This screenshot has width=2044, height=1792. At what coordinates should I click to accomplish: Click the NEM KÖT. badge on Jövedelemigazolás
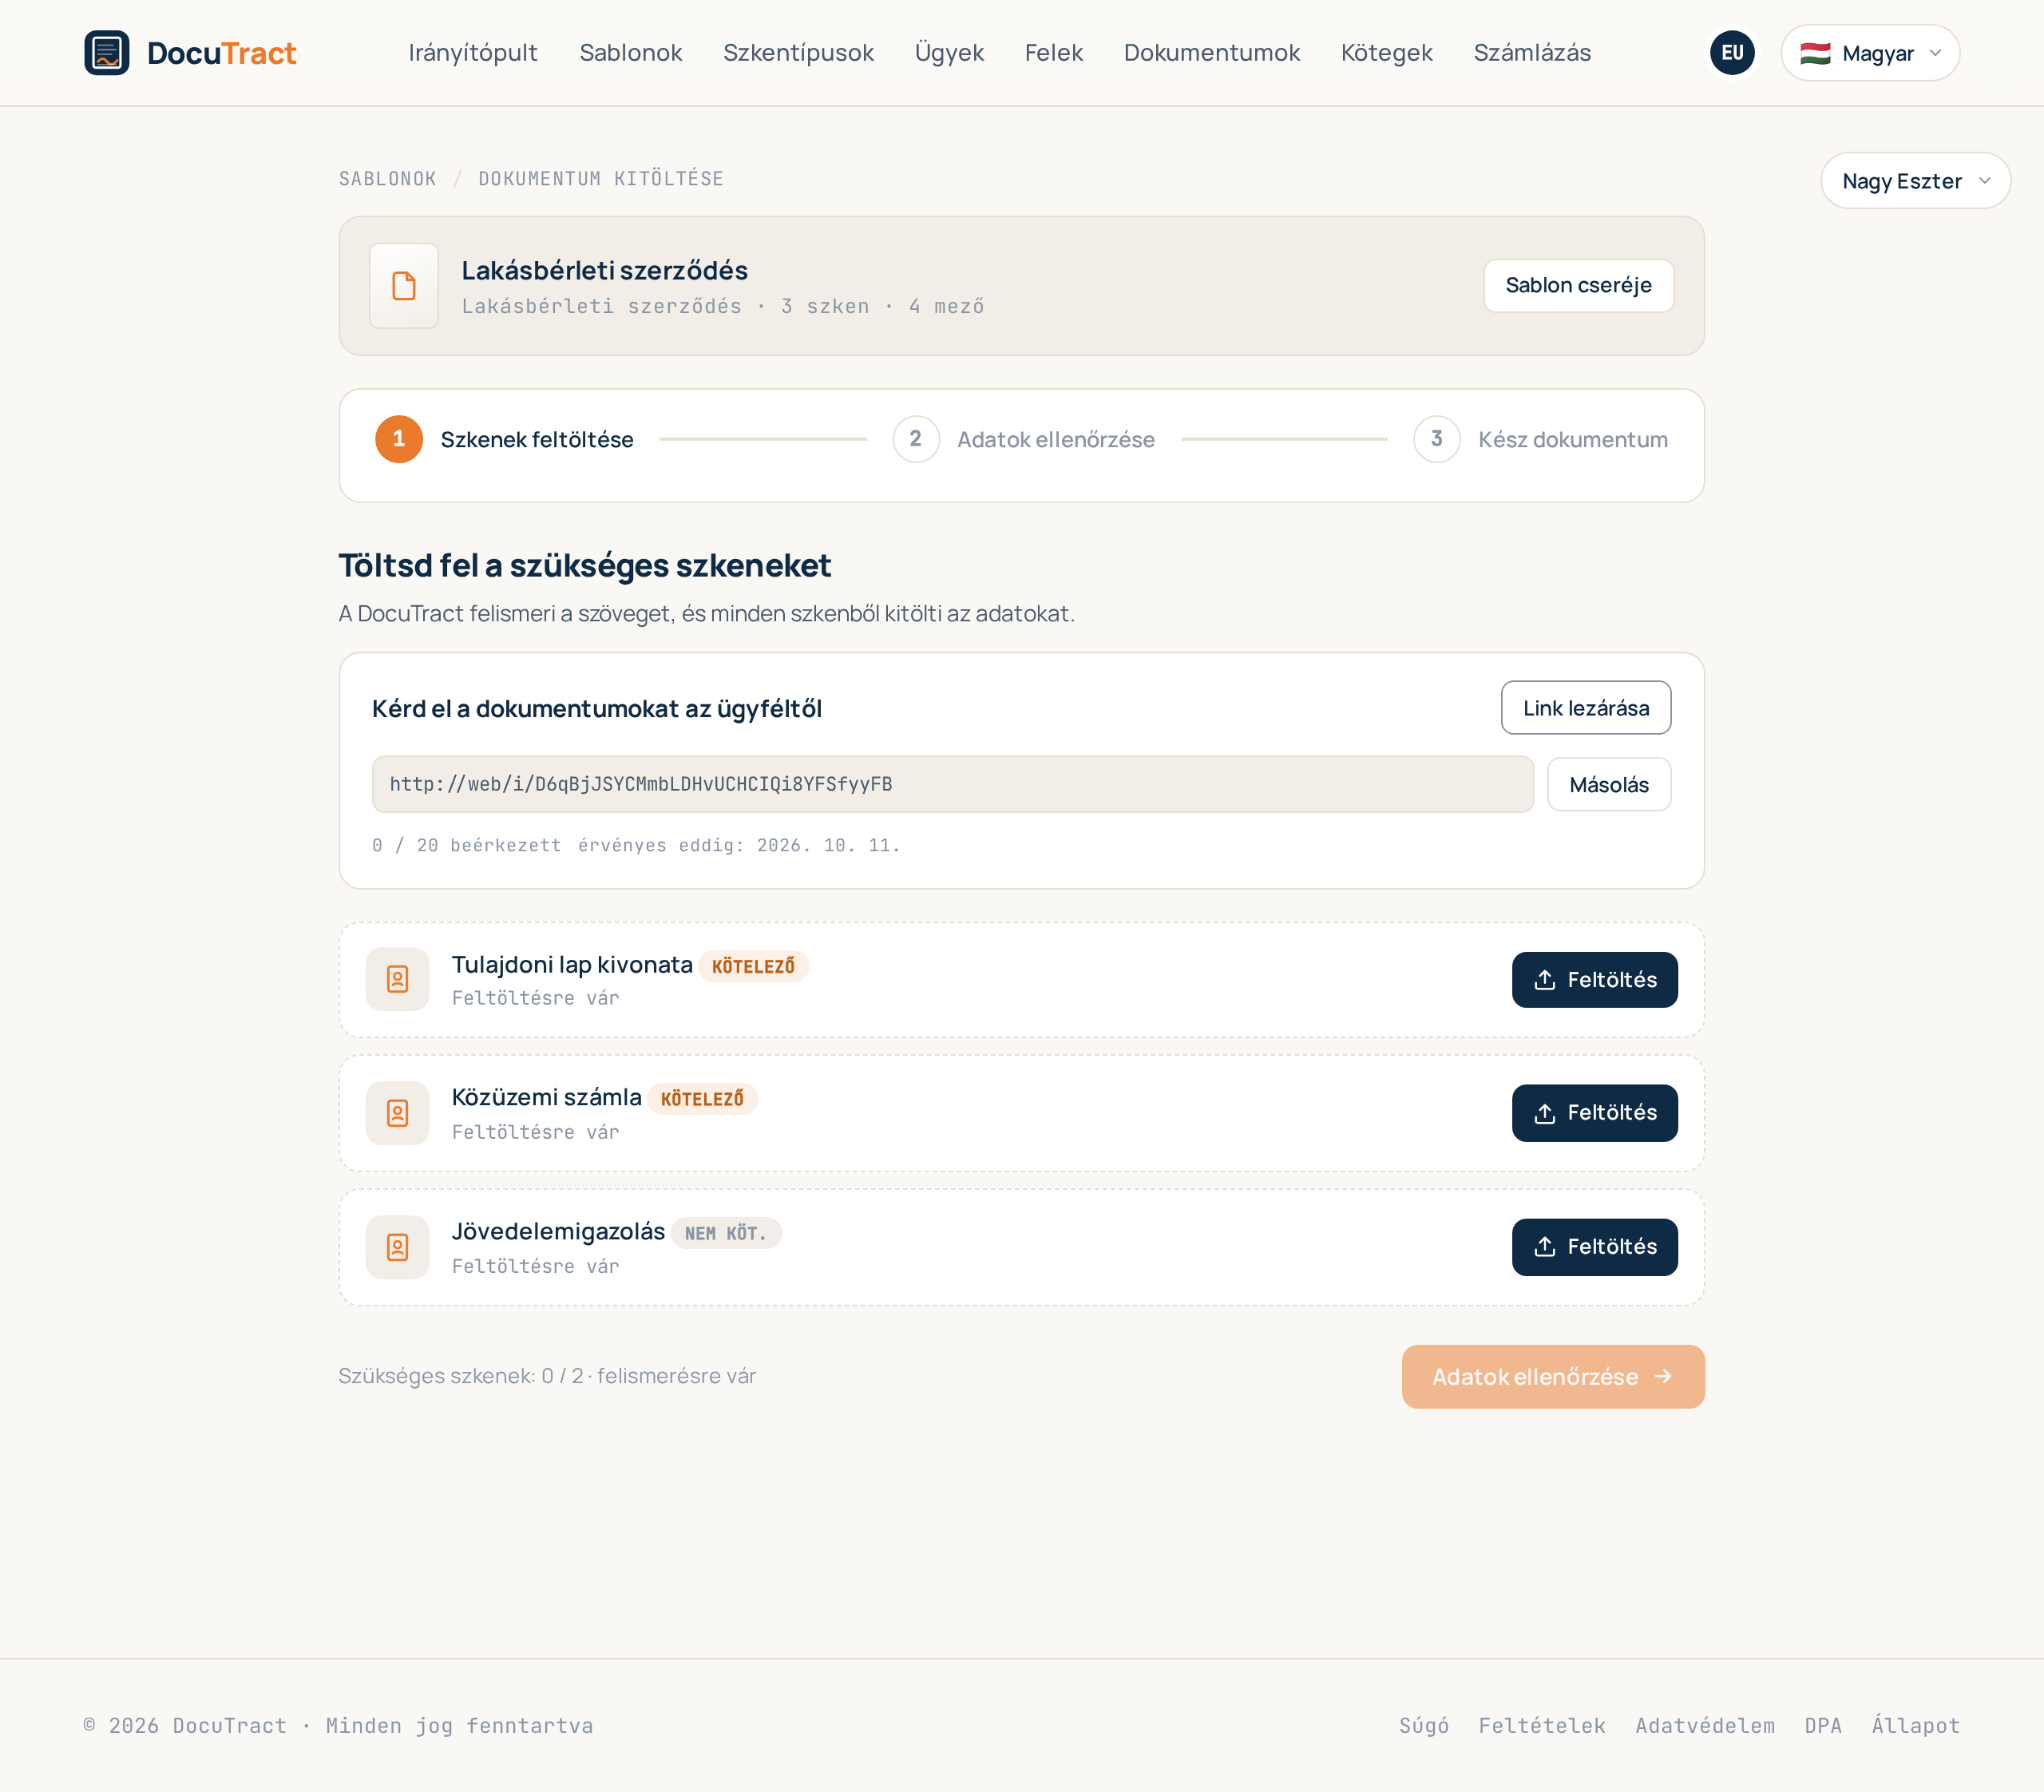tap(726, 1234)
